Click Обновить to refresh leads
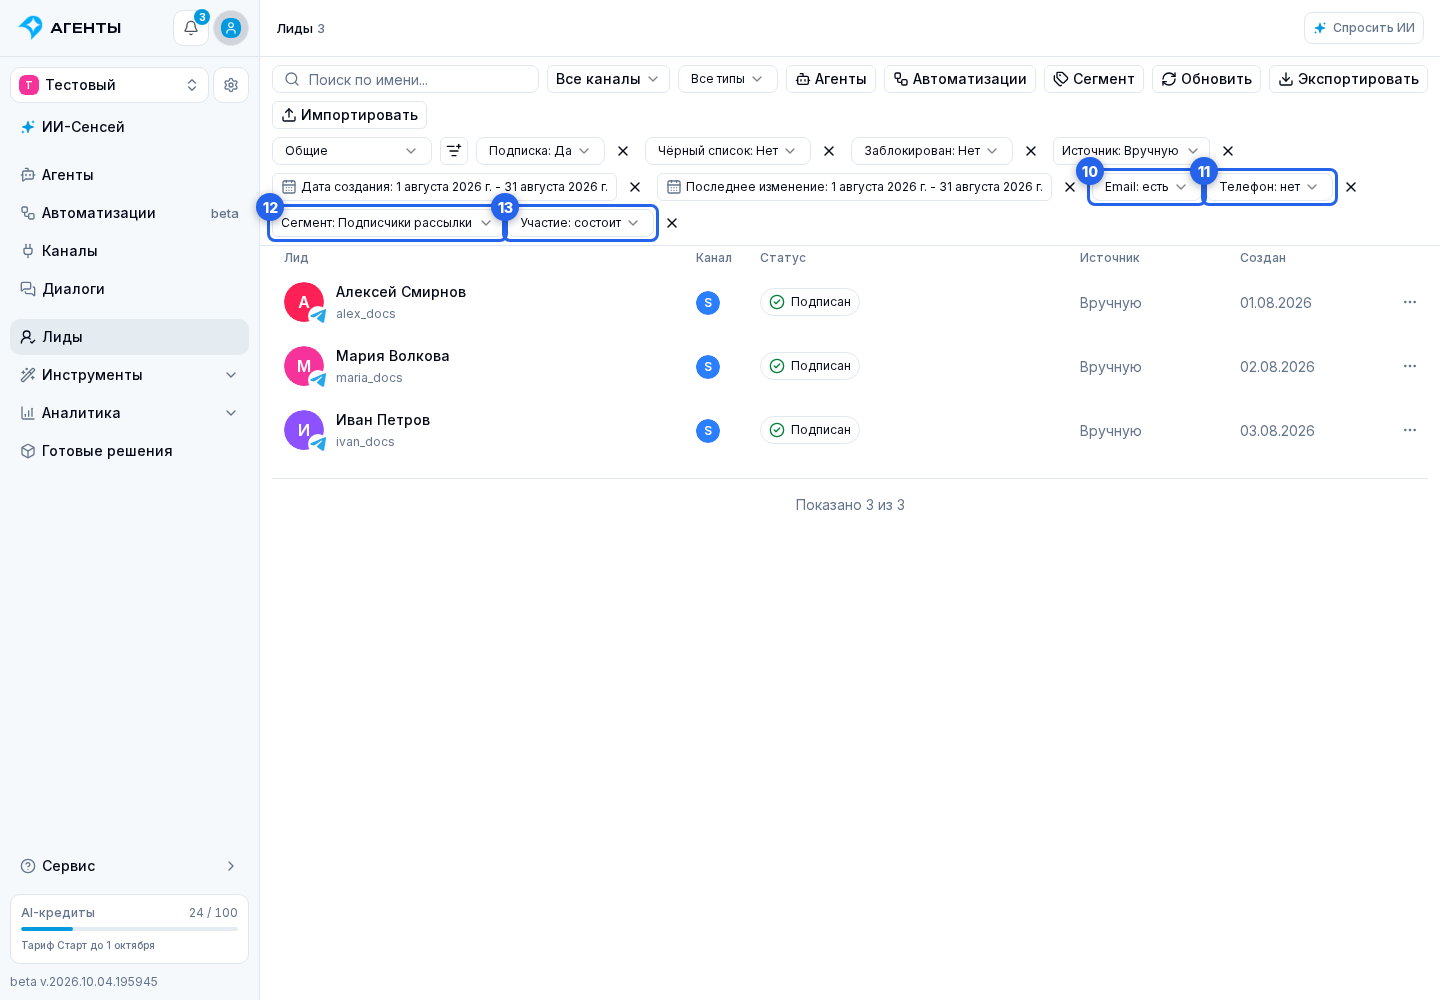The image size is (1440, 1000). 1206,79
